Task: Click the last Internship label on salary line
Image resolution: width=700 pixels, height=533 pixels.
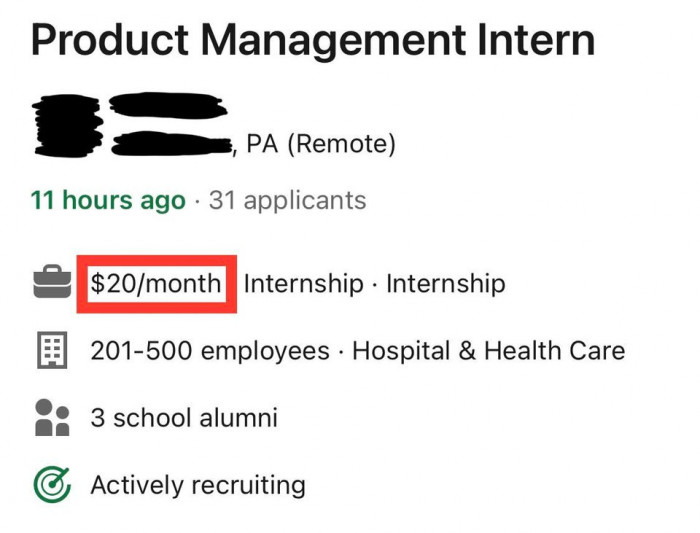Action: pyautogui.click(x=446, y=284)
